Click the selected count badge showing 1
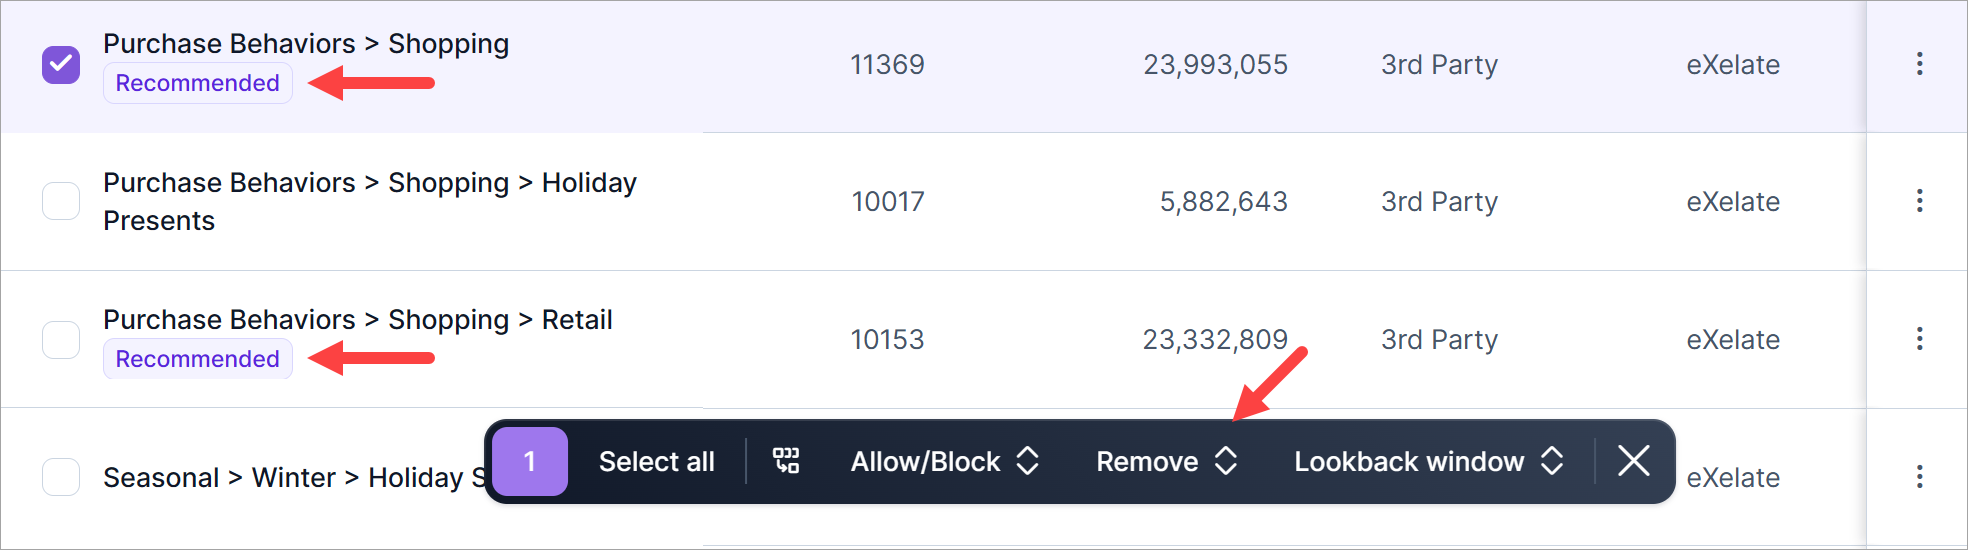Viewport: 1968px width, 550px height. click(530, 461)
